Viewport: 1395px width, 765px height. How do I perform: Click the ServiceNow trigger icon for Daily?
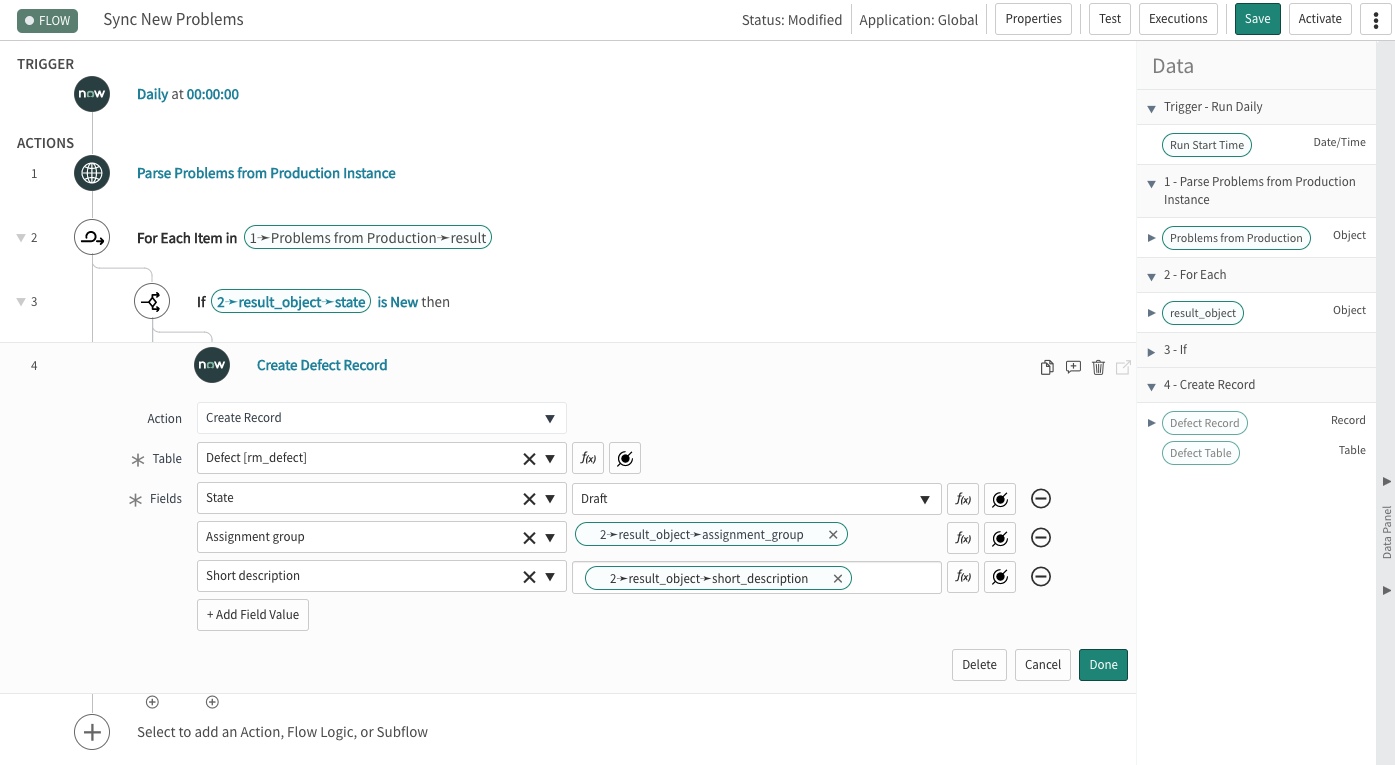(92, 94)
